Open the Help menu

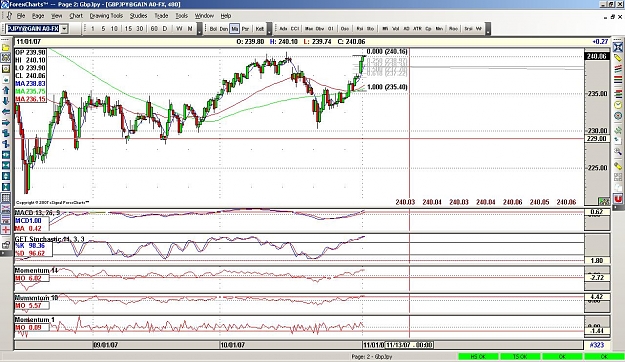(226, 16)
